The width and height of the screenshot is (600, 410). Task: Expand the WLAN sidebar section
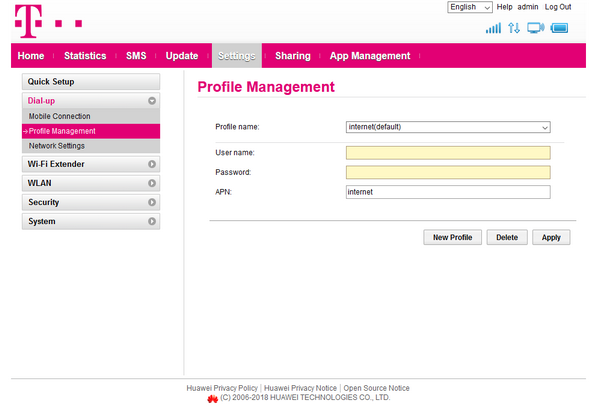coord(90,183)
